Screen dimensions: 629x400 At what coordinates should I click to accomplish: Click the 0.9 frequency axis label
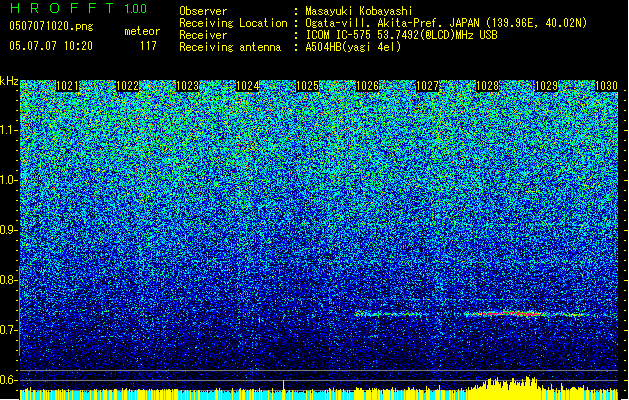click(9, 230)
